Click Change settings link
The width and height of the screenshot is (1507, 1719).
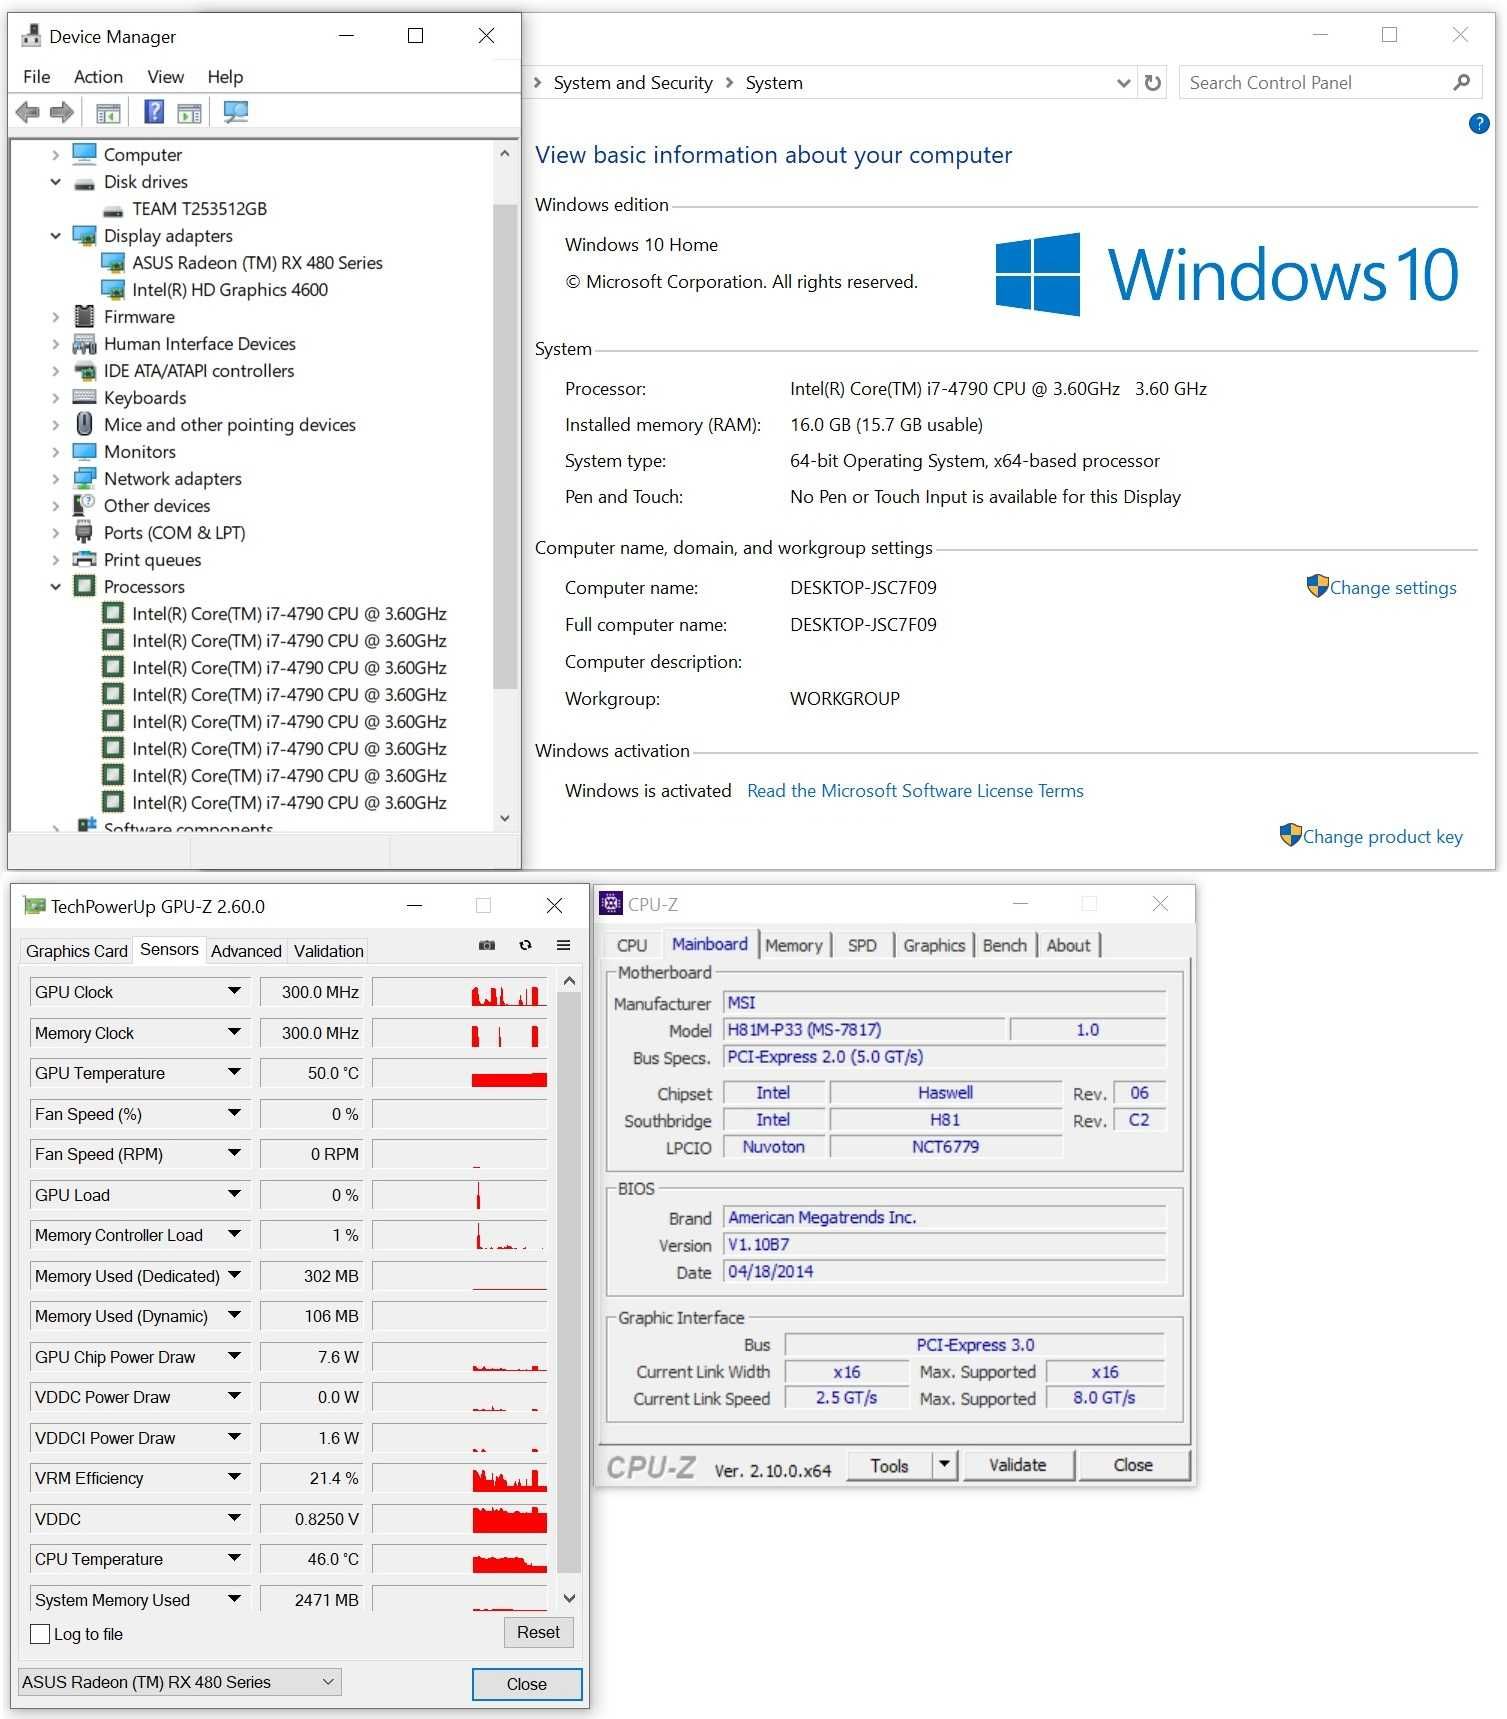click(1393, 588)
